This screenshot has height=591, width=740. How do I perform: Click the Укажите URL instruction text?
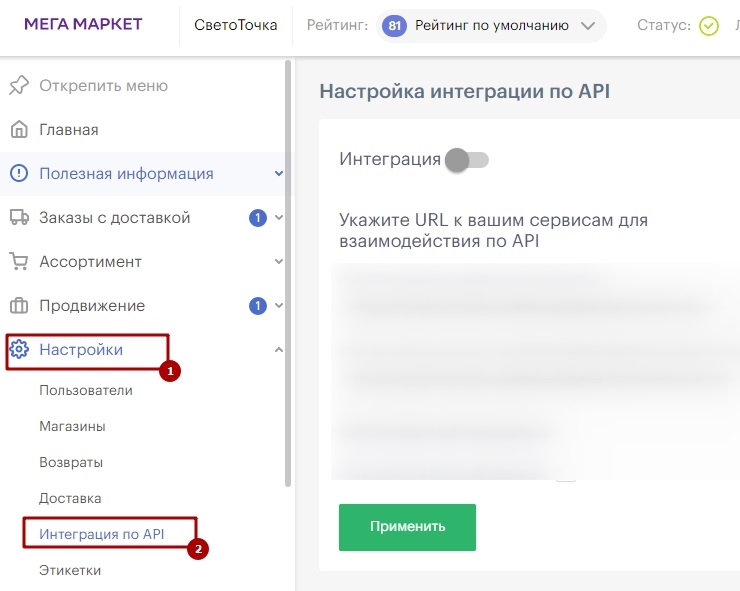click(x=493, y=230)
